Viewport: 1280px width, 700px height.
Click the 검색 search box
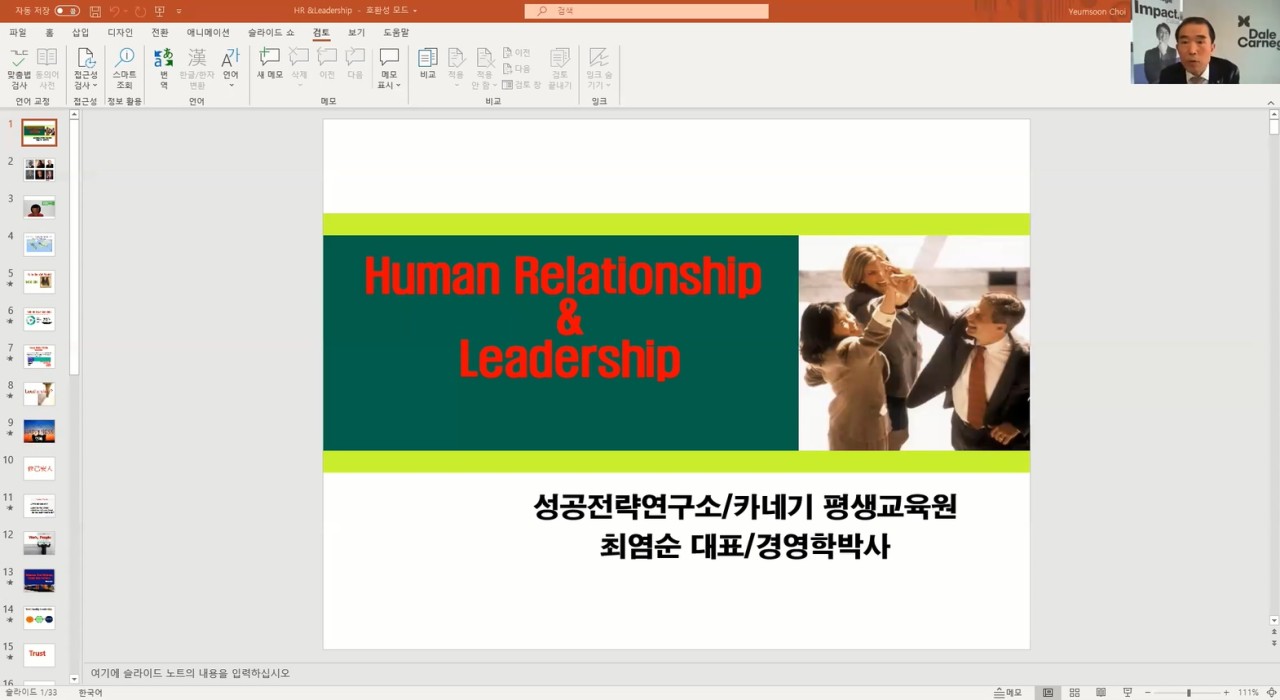[647, 11]
